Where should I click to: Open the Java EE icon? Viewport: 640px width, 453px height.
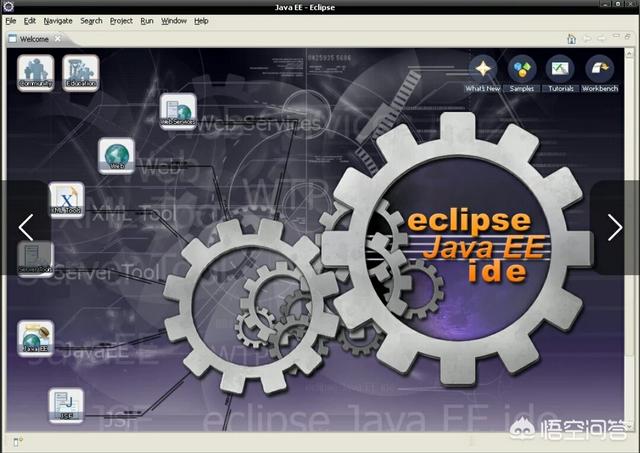(36, 338)
